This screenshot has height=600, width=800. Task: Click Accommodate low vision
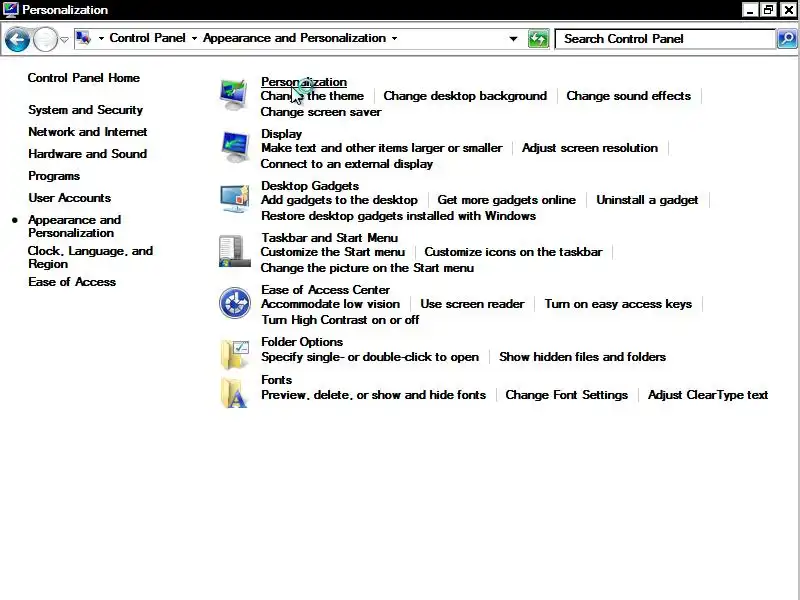[331, 304]
